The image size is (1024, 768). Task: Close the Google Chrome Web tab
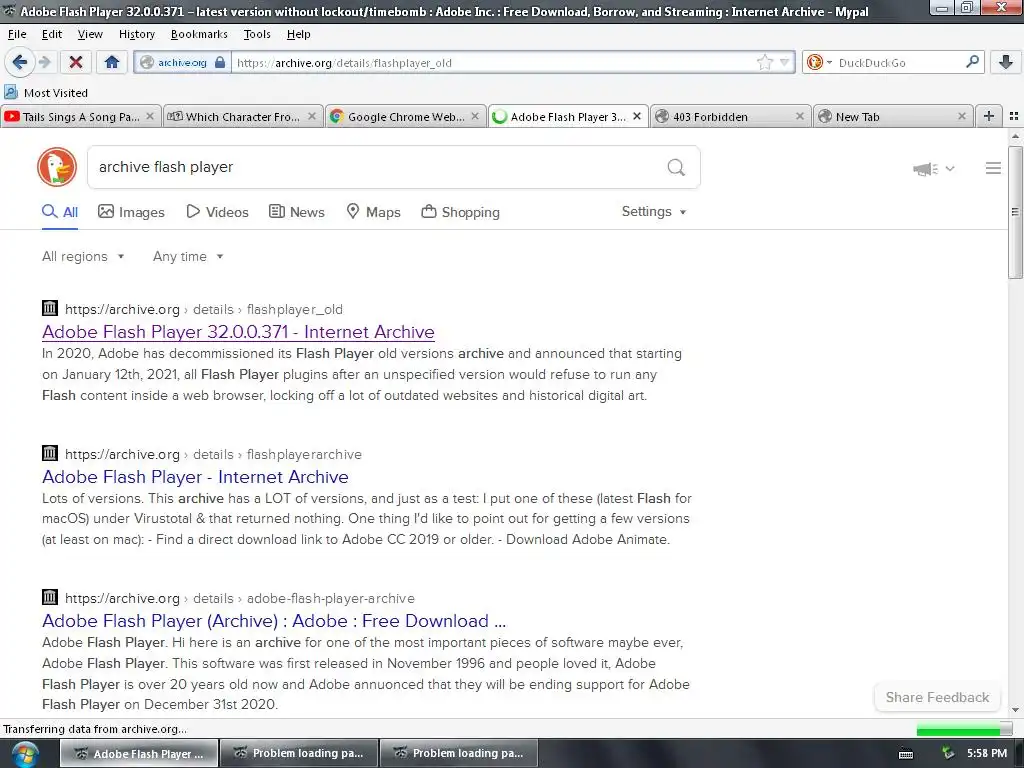click(475, 116)
